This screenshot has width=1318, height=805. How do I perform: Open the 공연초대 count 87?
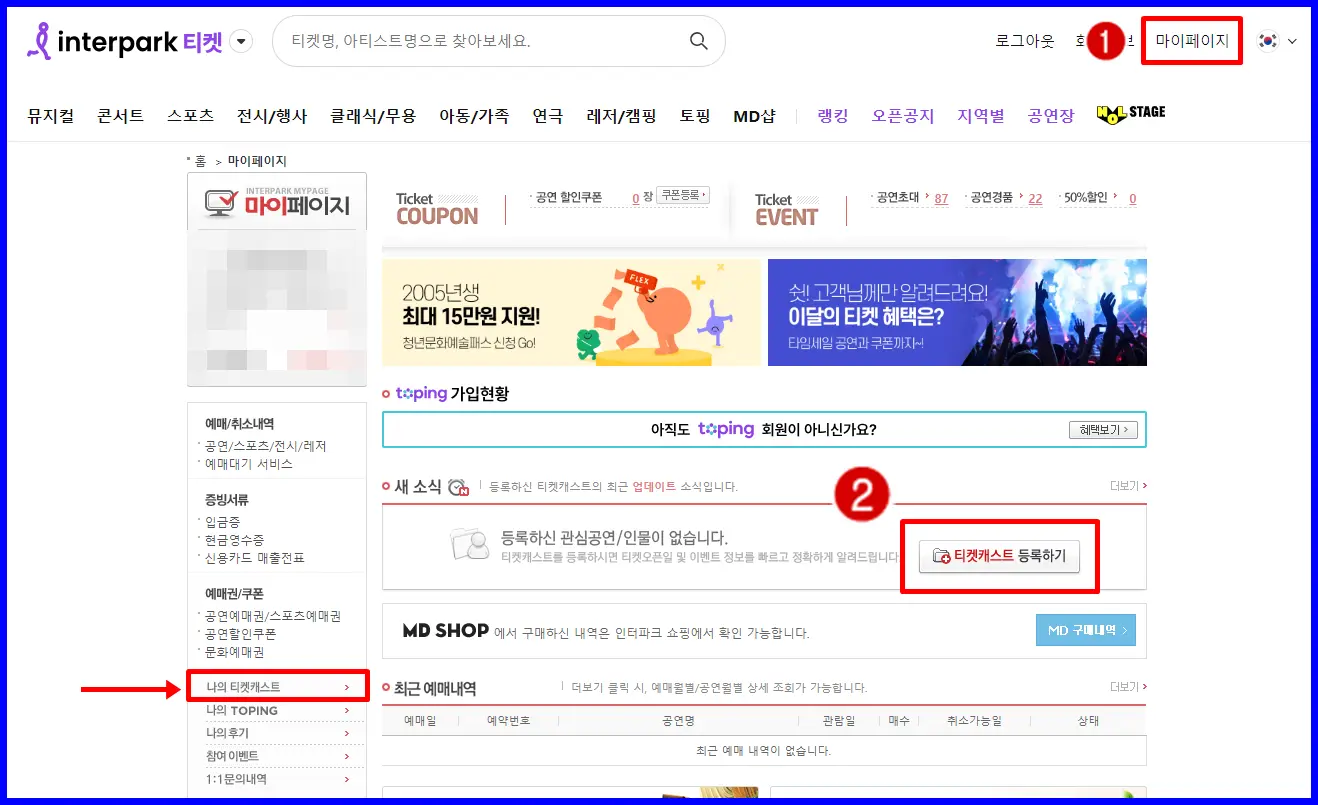tap(941, 199)
